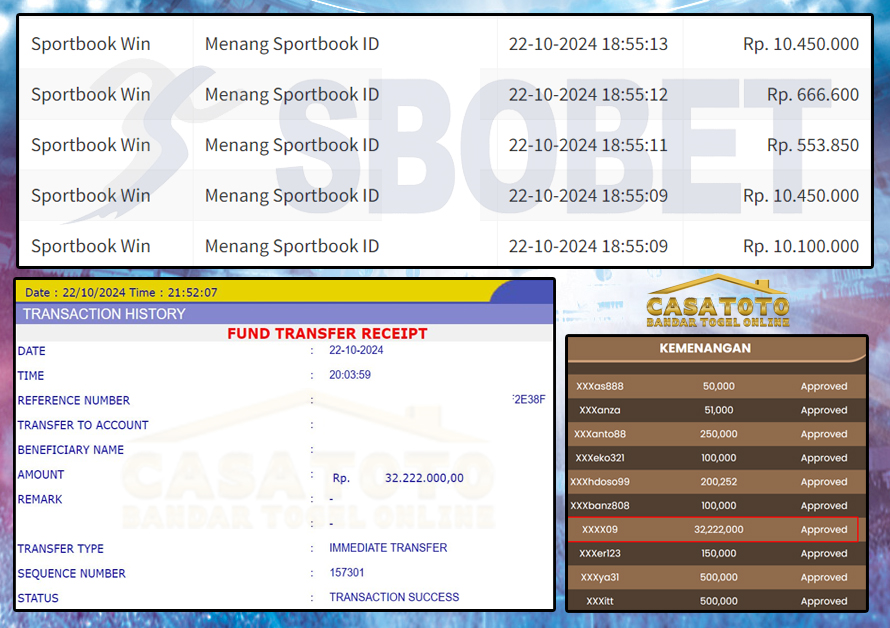
Task: Select the Rp. 666.600 win amount
Action: click(812, 95)
